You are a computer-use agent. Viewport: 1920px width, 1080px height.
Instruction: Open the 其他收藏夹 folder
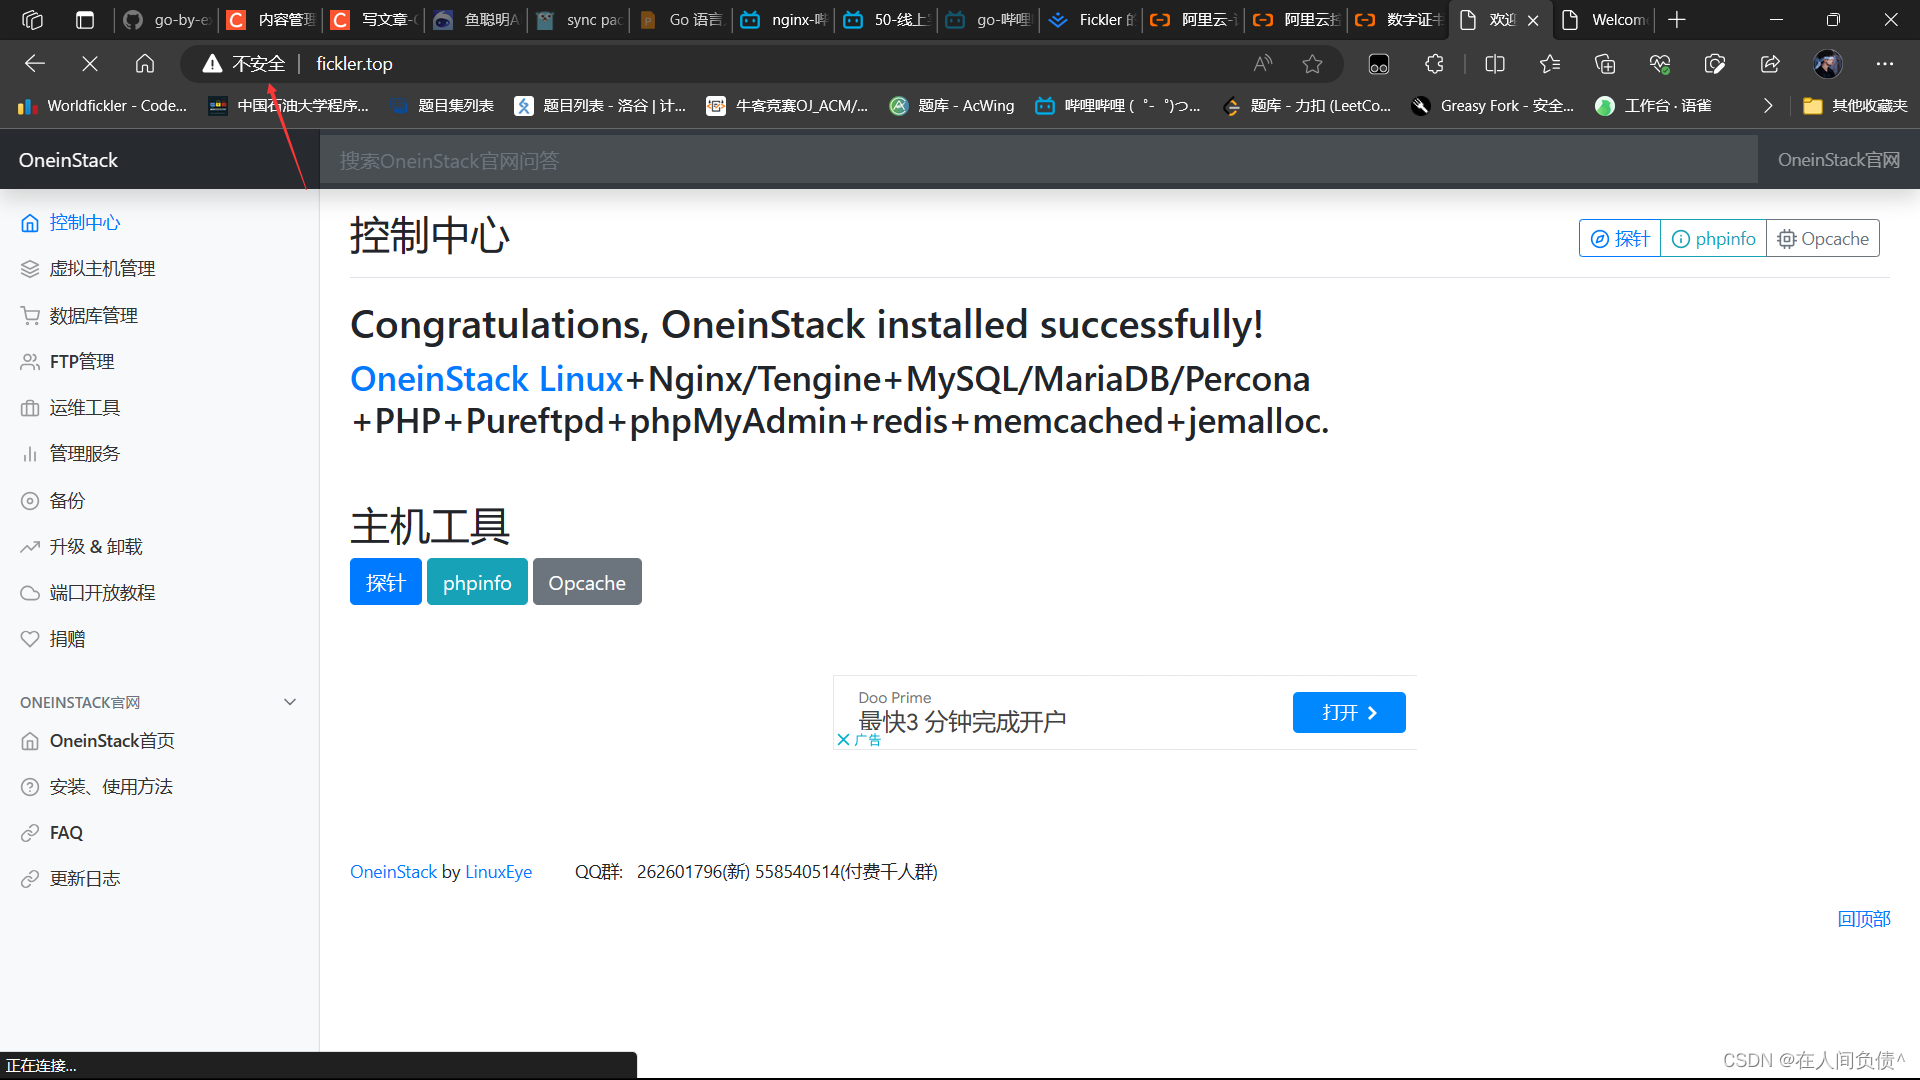click(1855, 106)
